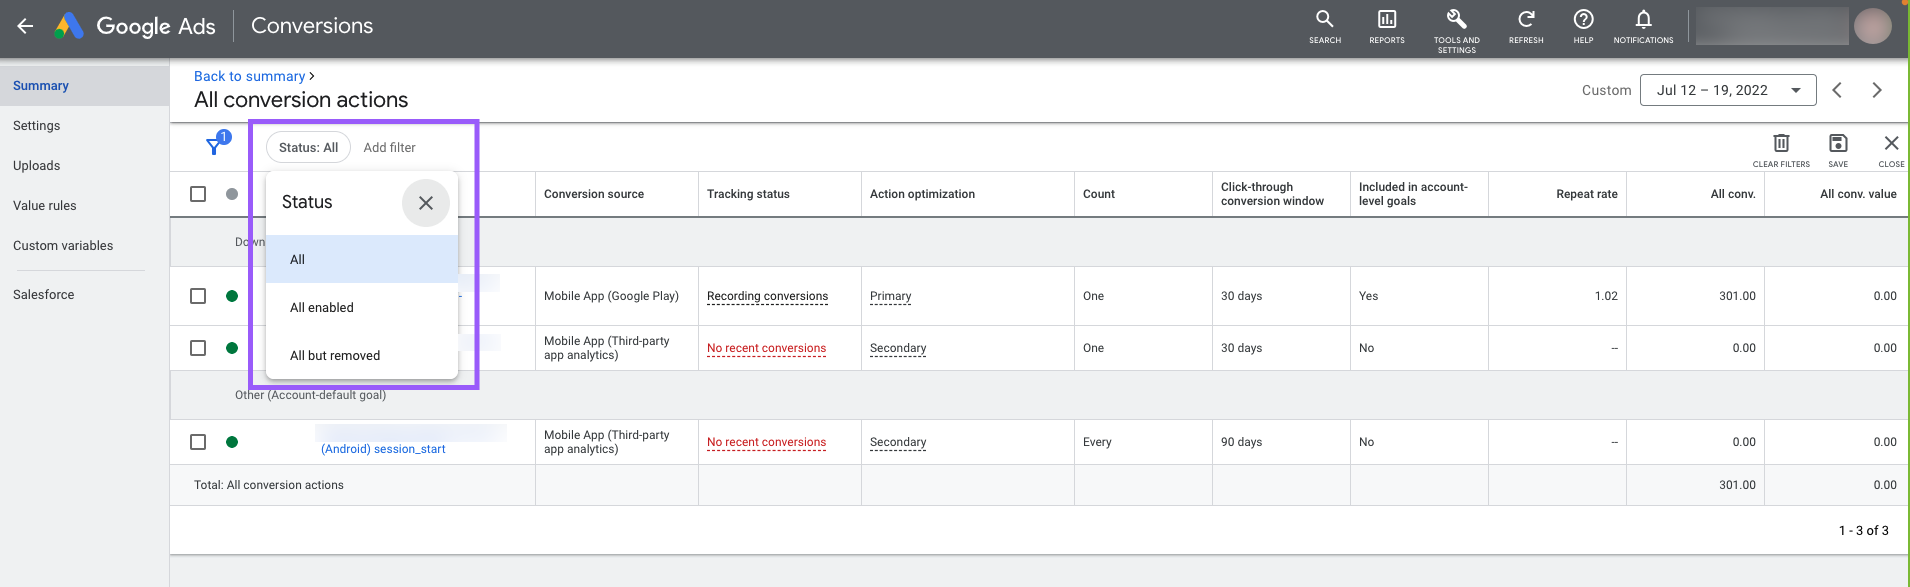Click the Status: All filter chip

(x=308, y=147)
